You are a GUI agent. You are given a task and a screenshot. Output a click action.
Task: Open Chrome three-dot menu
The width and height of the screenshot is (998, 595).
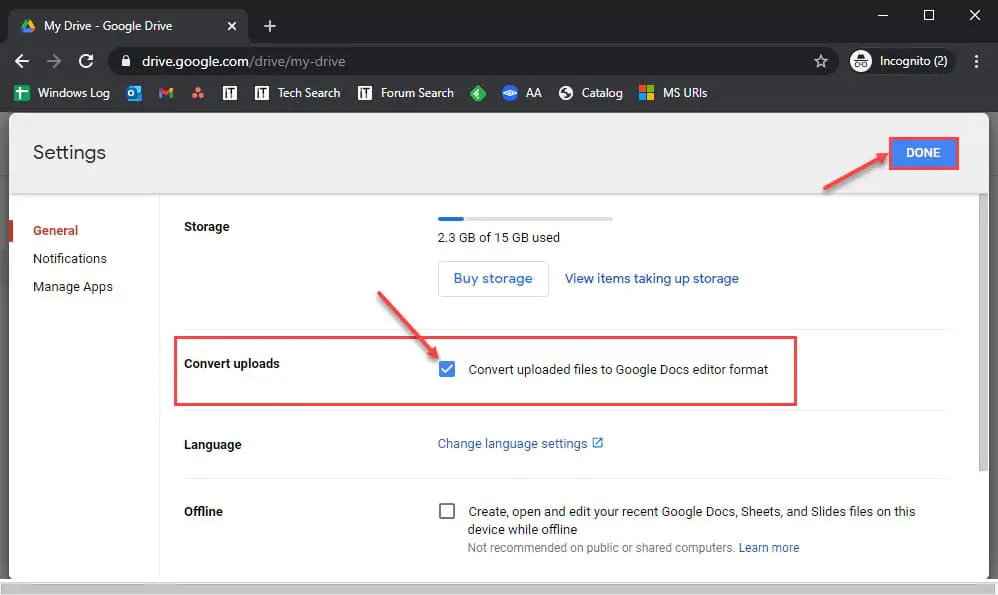[x=976, y=61]
